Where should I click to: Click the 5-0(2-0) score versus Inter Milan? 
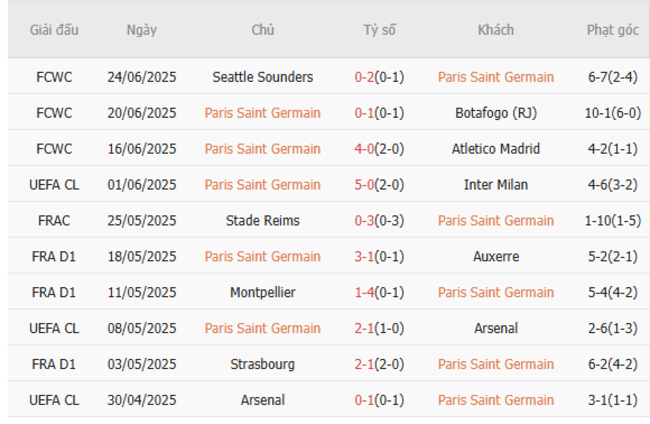pos(379,185)
